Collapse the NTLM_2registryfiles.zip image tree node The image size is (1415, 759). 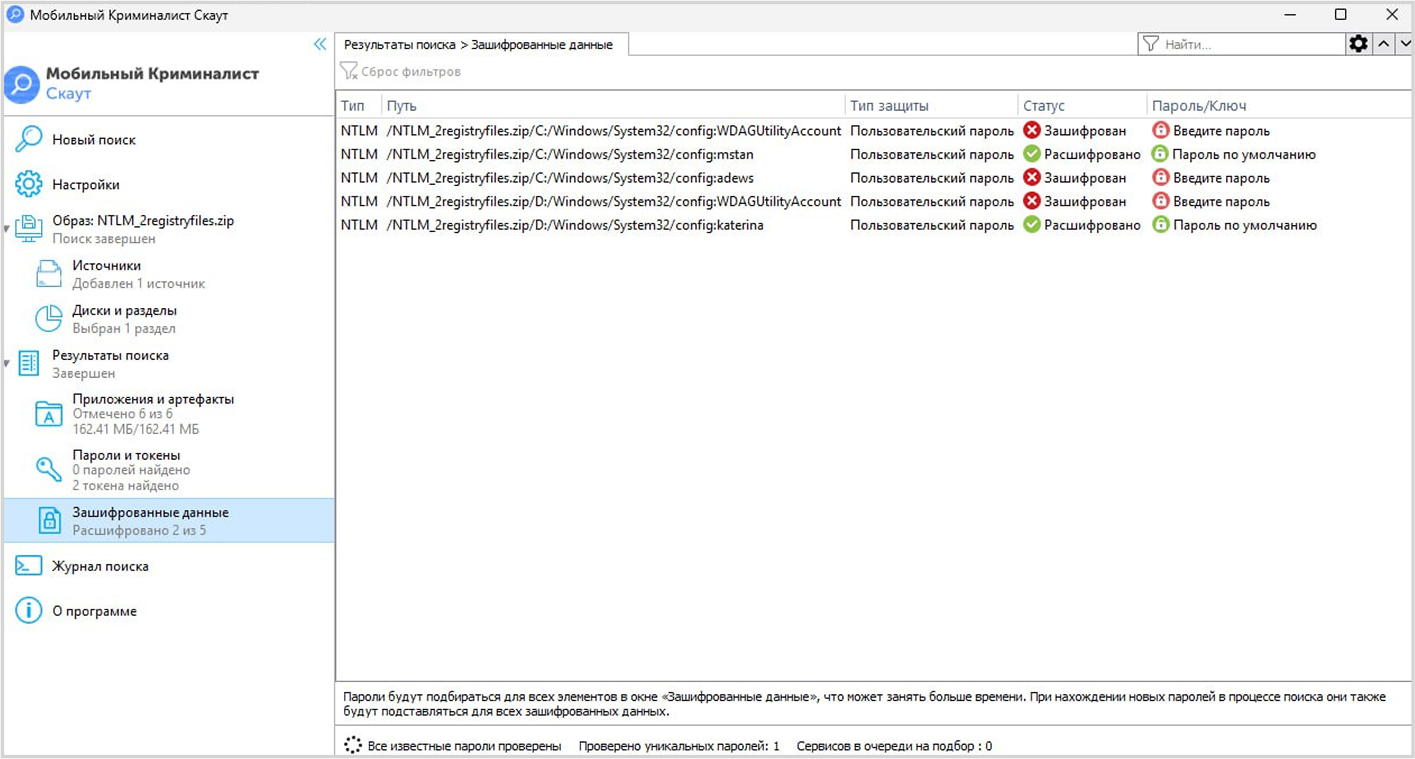(x=7, y=229)
